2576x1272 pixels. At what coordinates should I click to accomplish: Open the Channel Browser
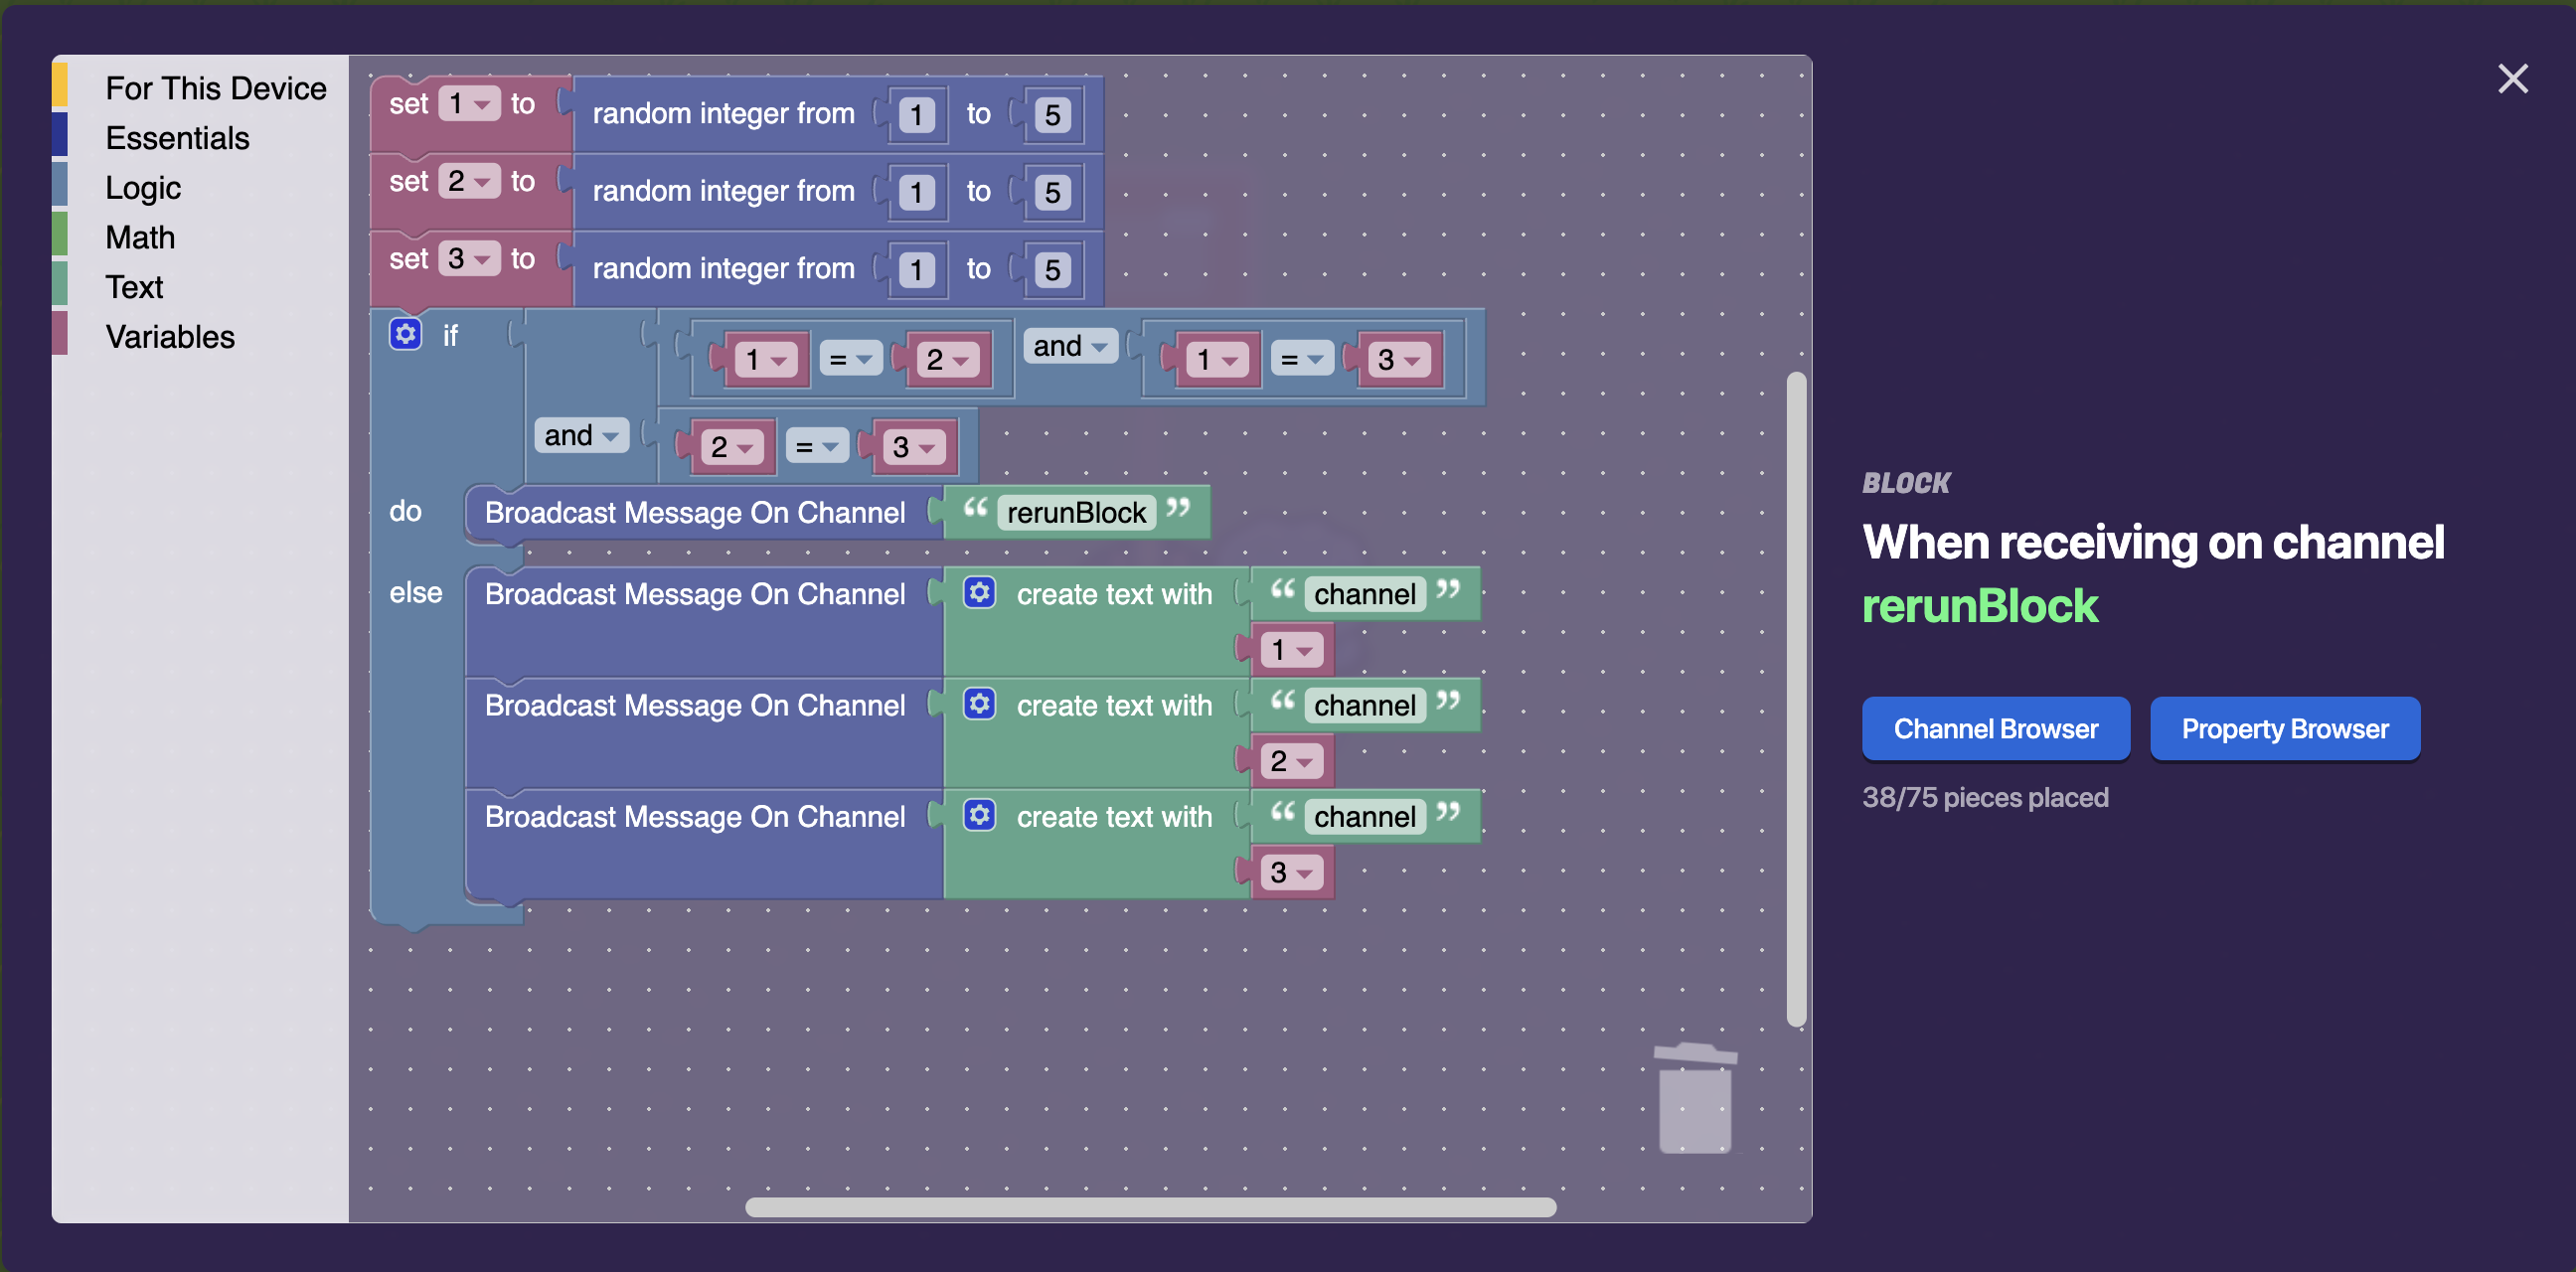[x=1994, y=729]
